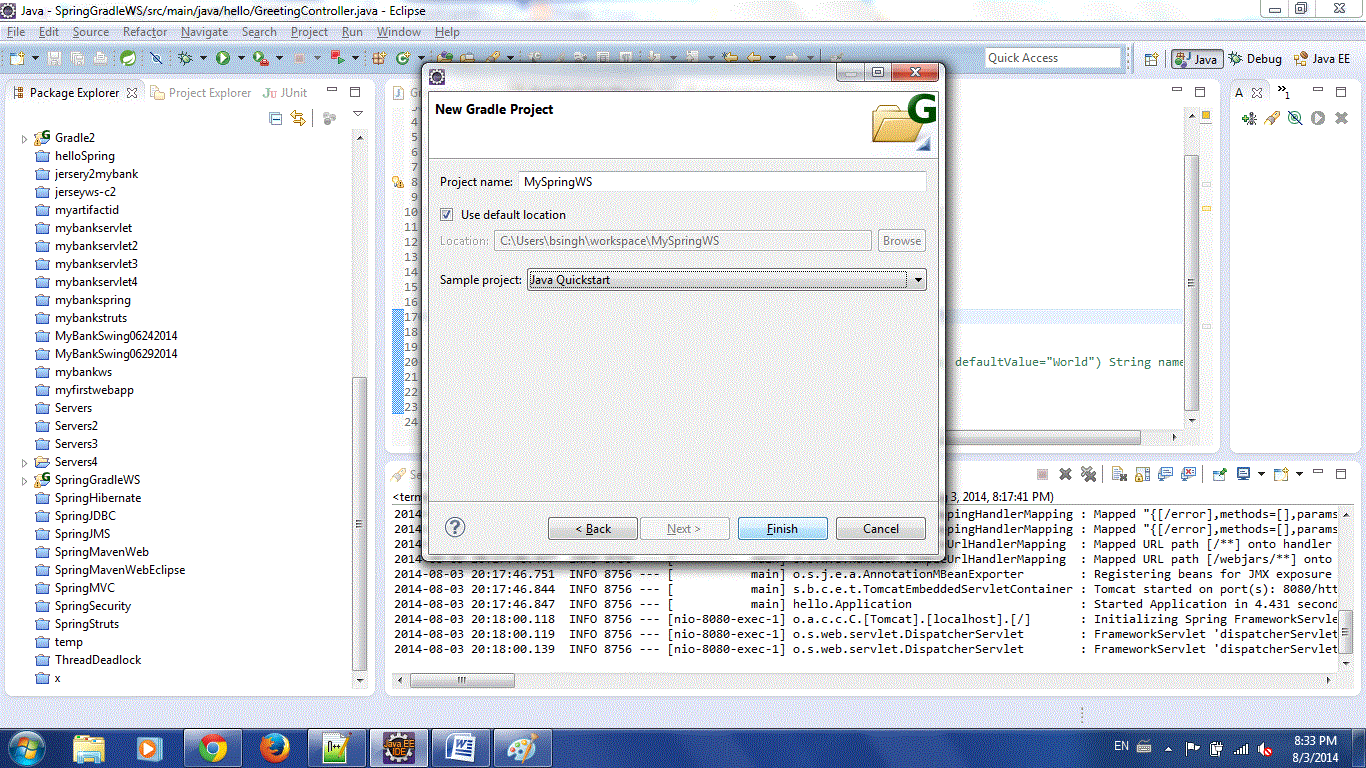Pin the Console view
Viewport: 1366px width, 768px height.
pos(1219,475)
